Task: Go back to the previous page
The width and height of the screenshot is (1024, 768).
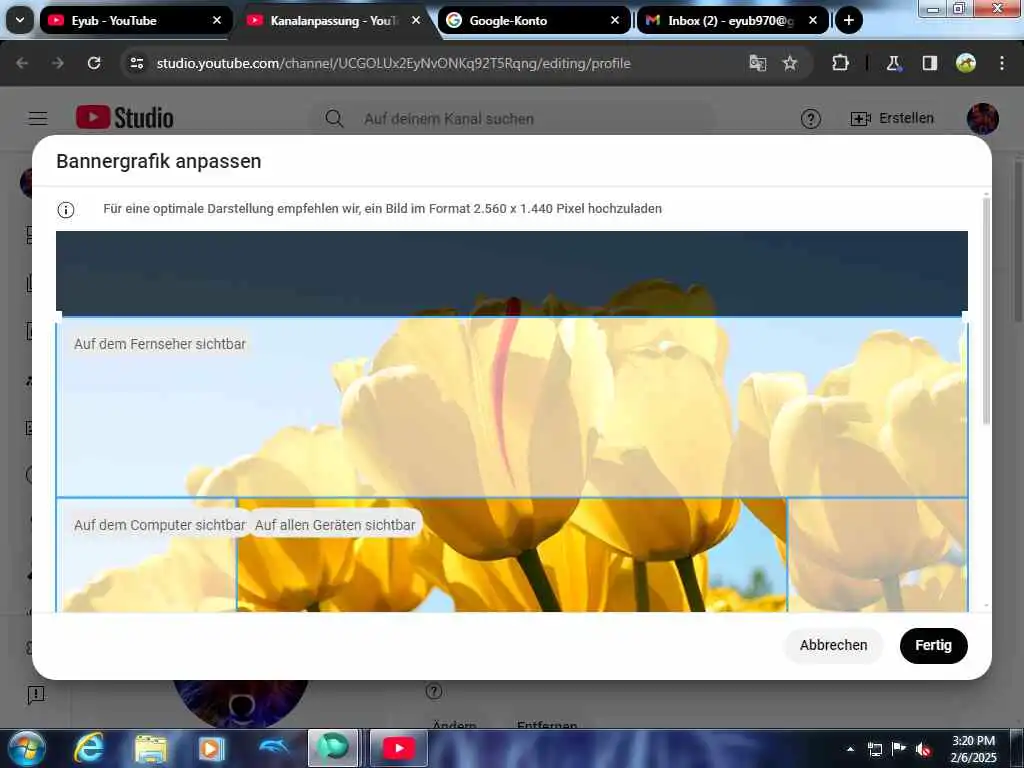Action: tap(22, 63)
